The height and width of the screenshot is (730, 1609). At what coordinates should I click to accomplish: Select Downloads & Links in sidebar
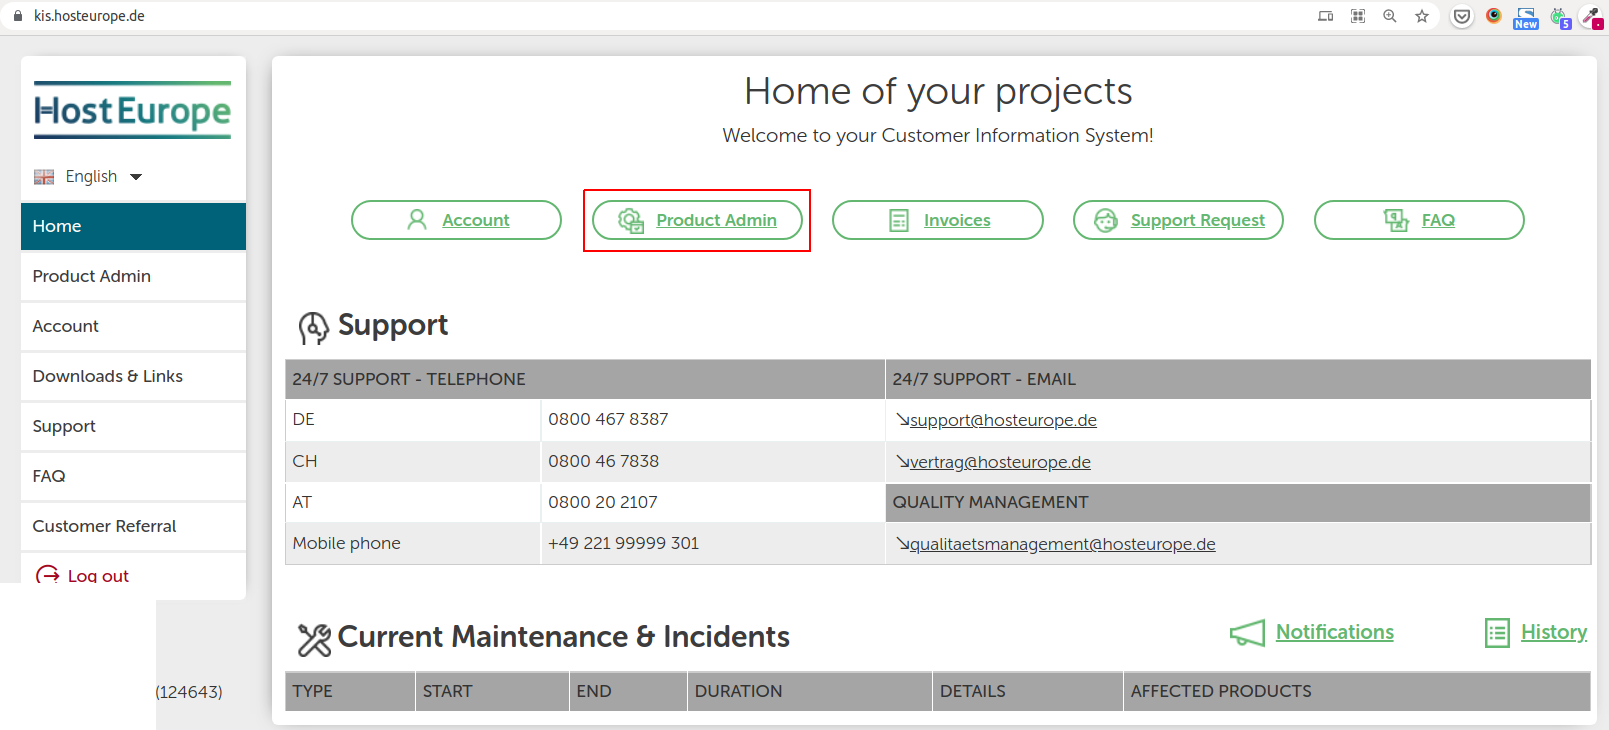coord(108,376)
